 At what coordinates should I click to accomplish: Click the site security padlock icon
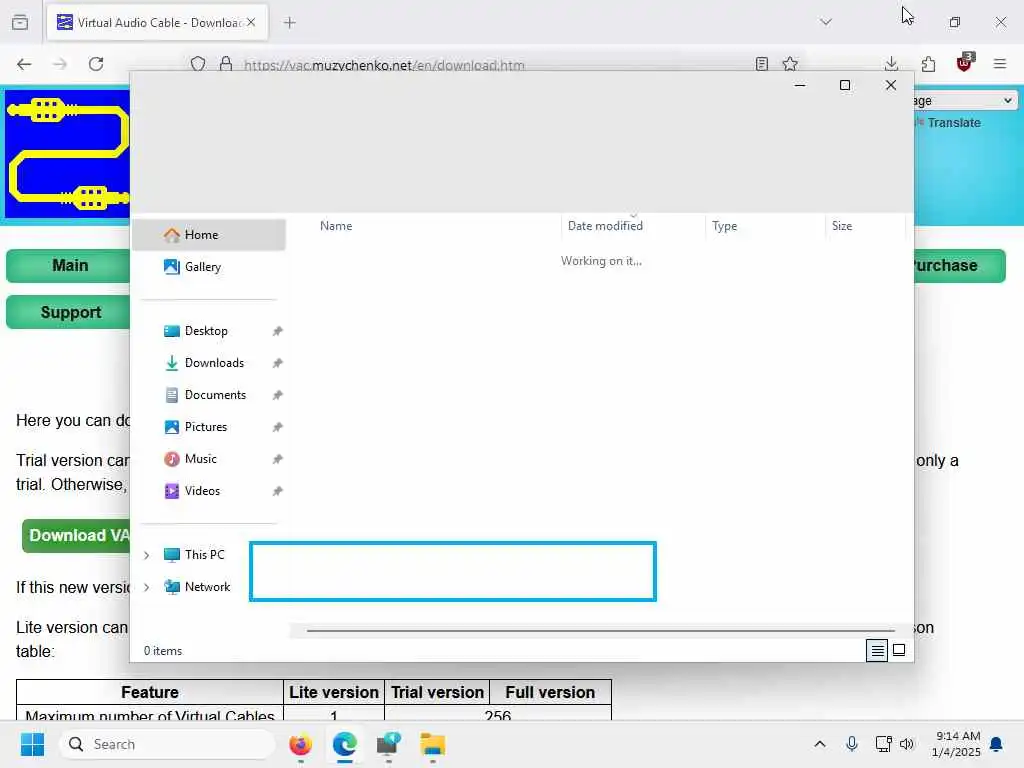tap(226, 64)
